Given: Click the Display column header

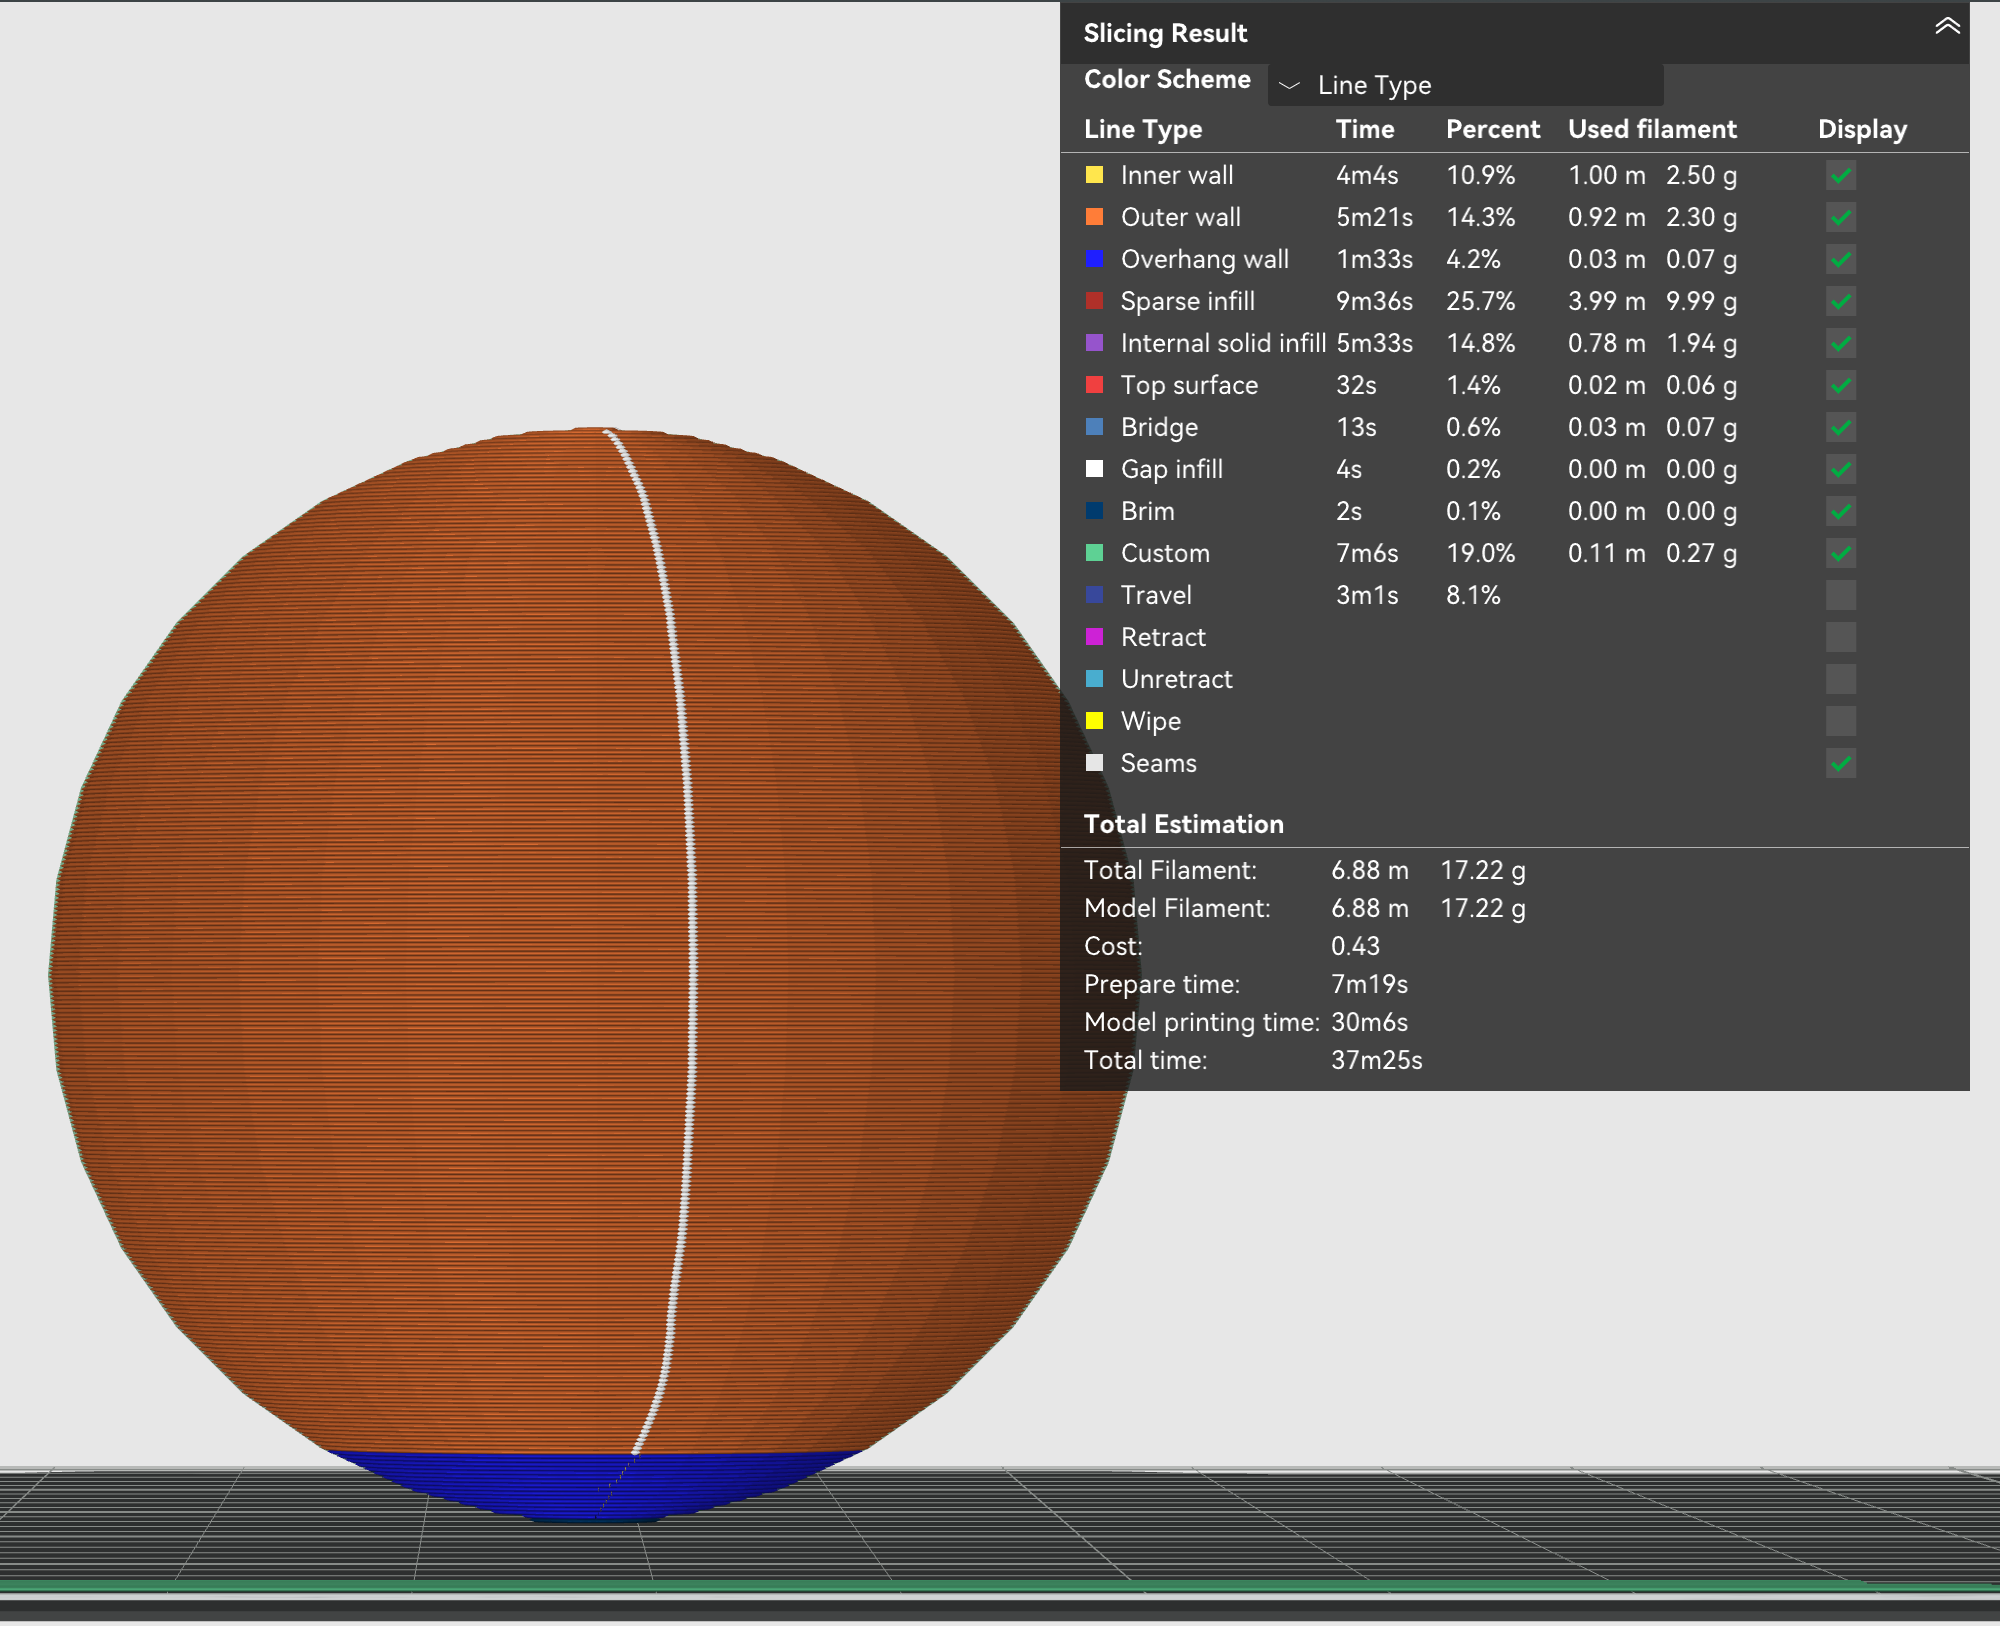Looking at the screenshot, I should (x=1862, y=129).
